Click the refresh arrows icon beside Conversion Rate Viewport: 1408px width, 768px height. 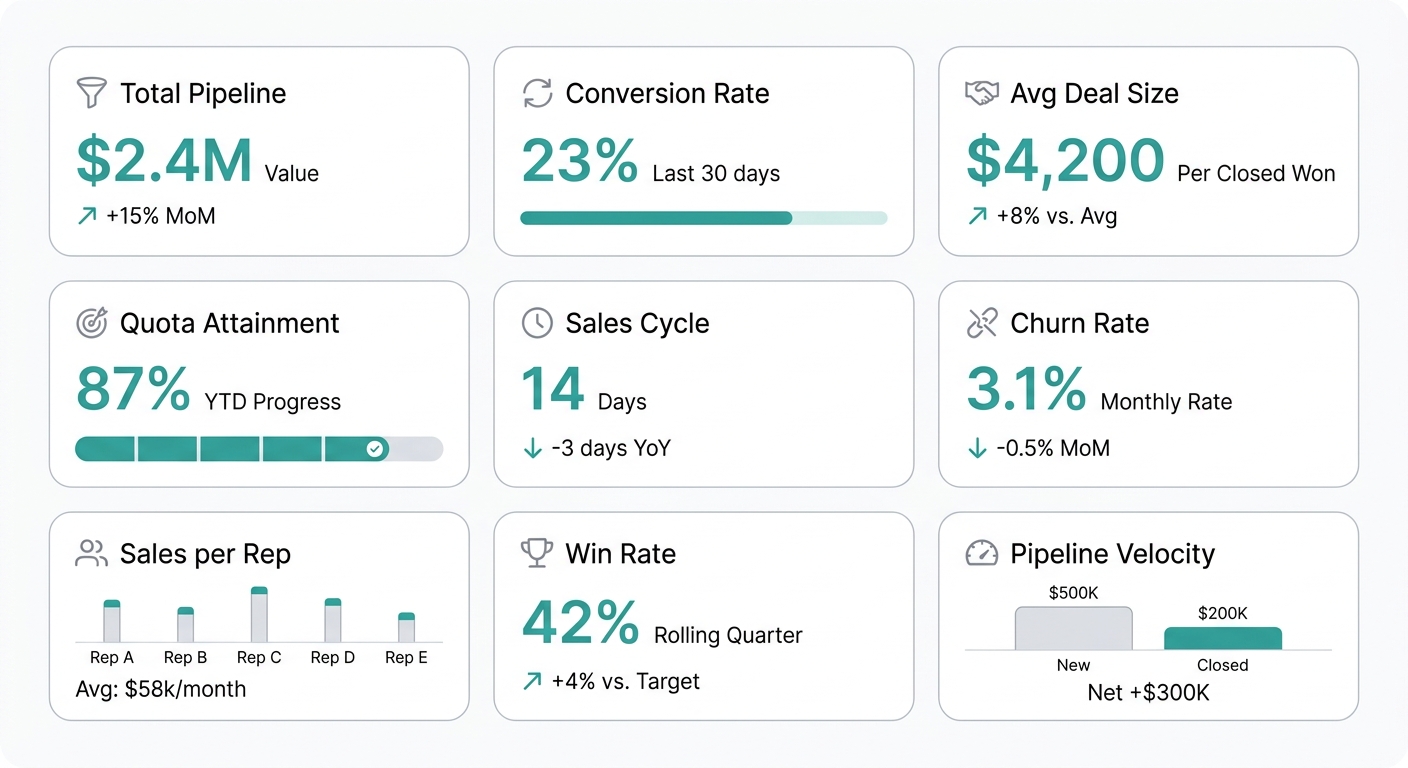tap(537, 94)
